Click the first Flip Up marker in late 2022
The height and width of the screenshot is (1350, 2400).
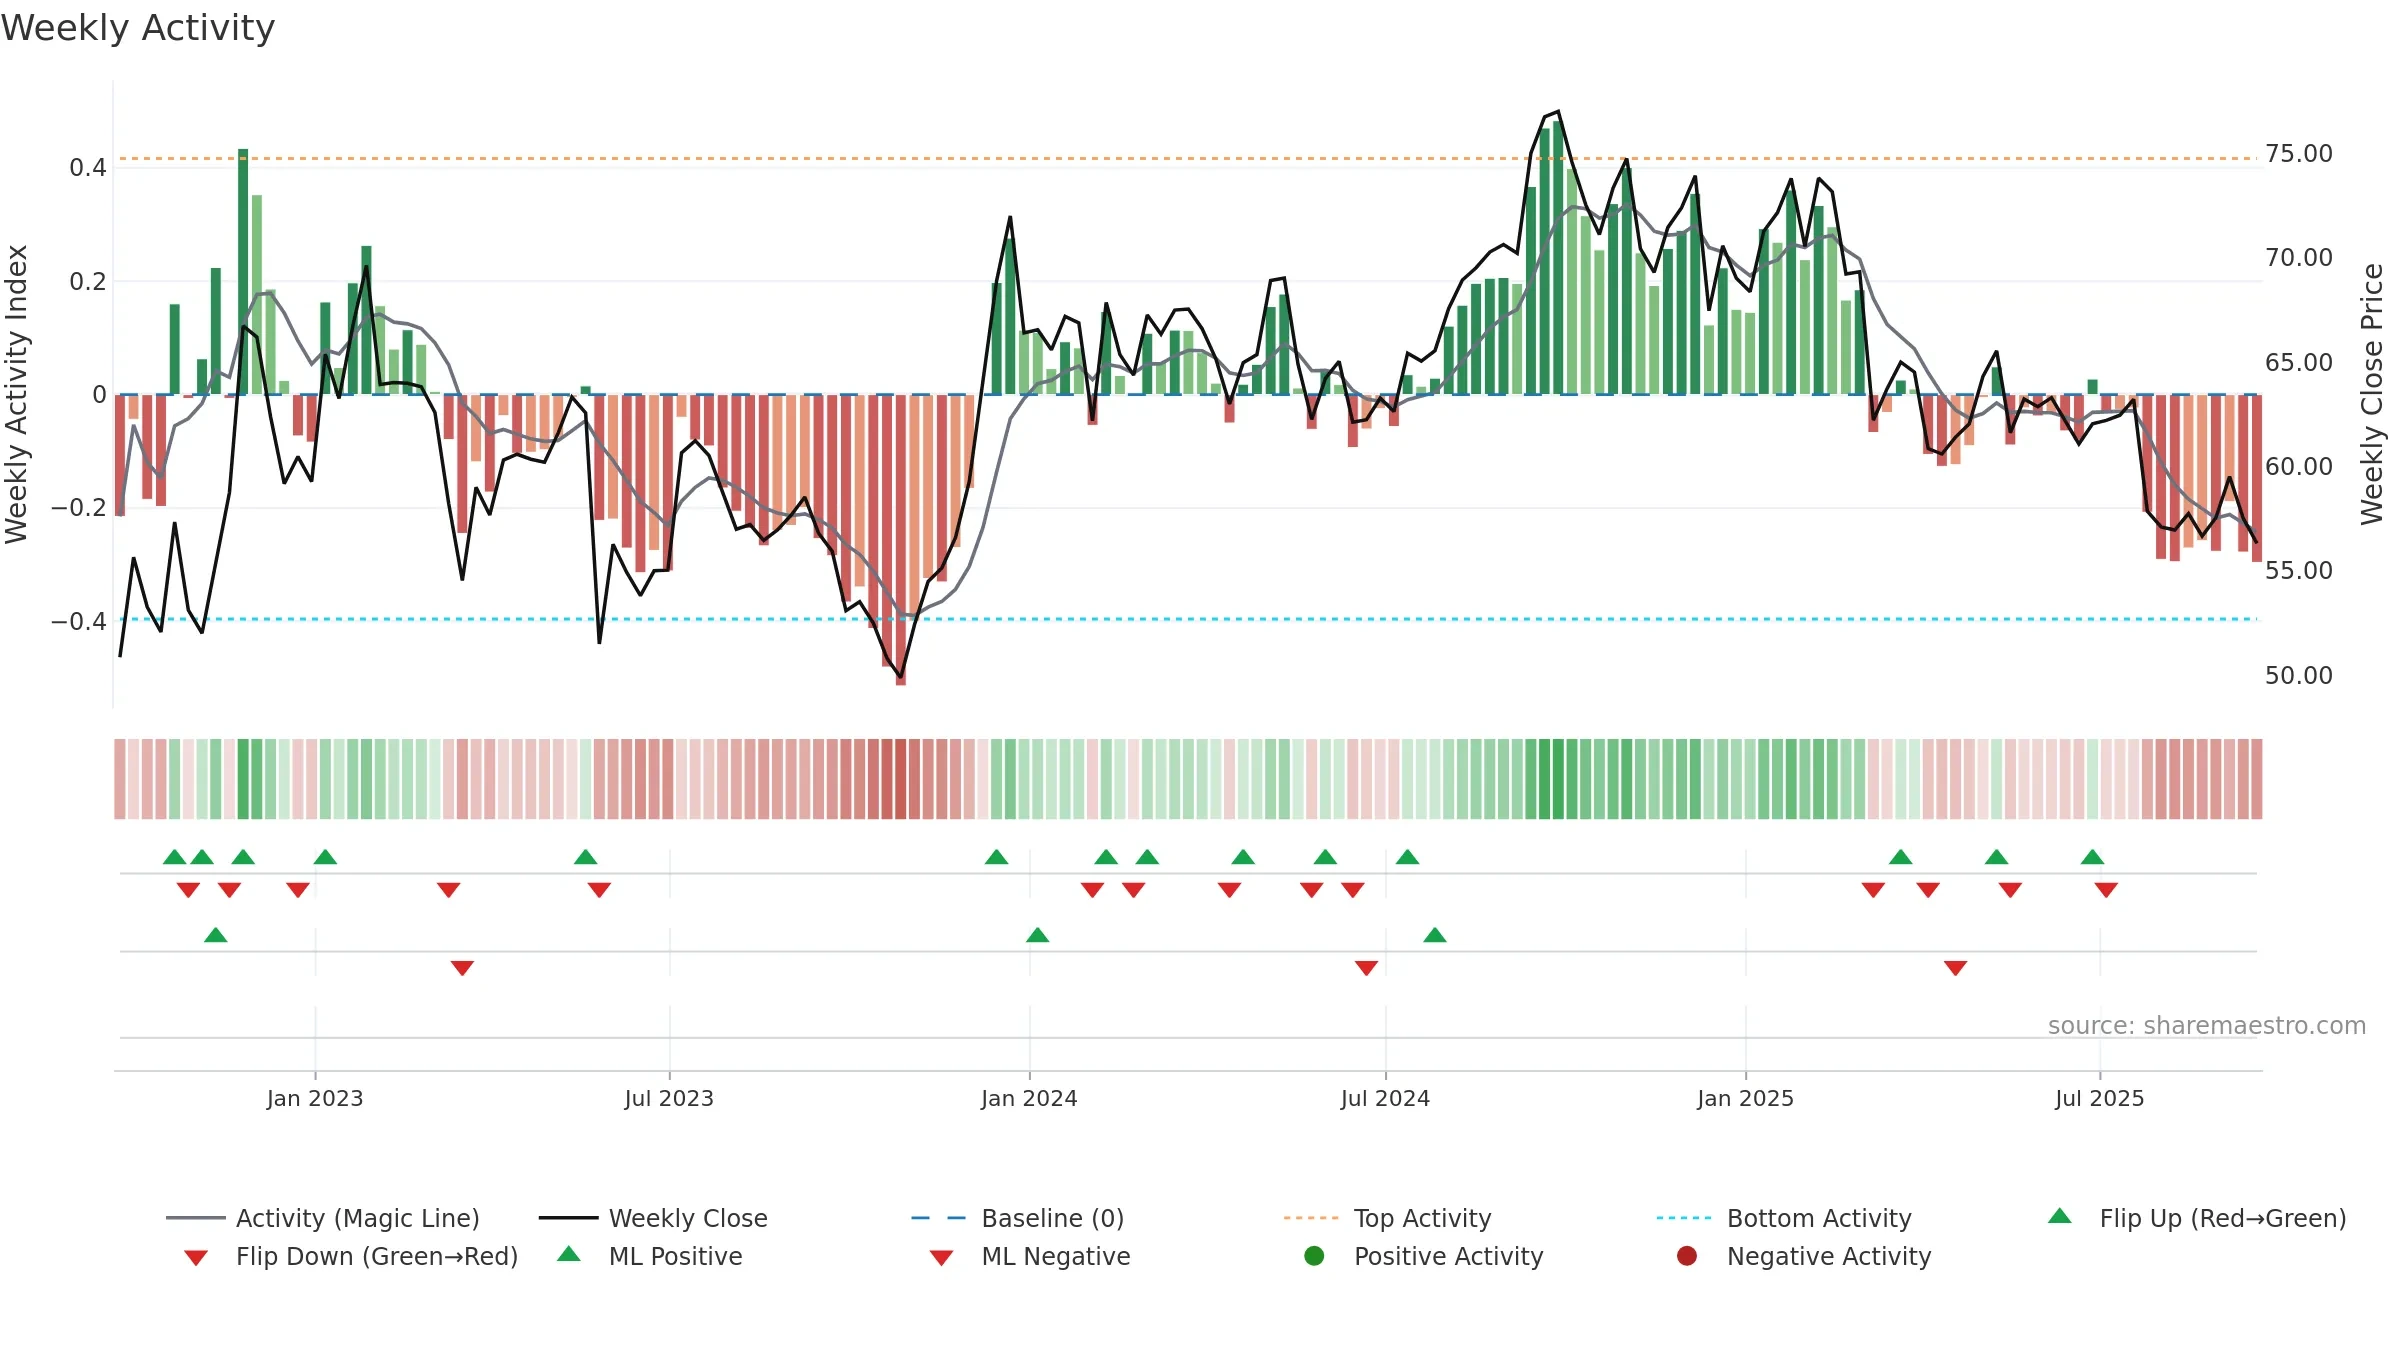tap(175, 857)
